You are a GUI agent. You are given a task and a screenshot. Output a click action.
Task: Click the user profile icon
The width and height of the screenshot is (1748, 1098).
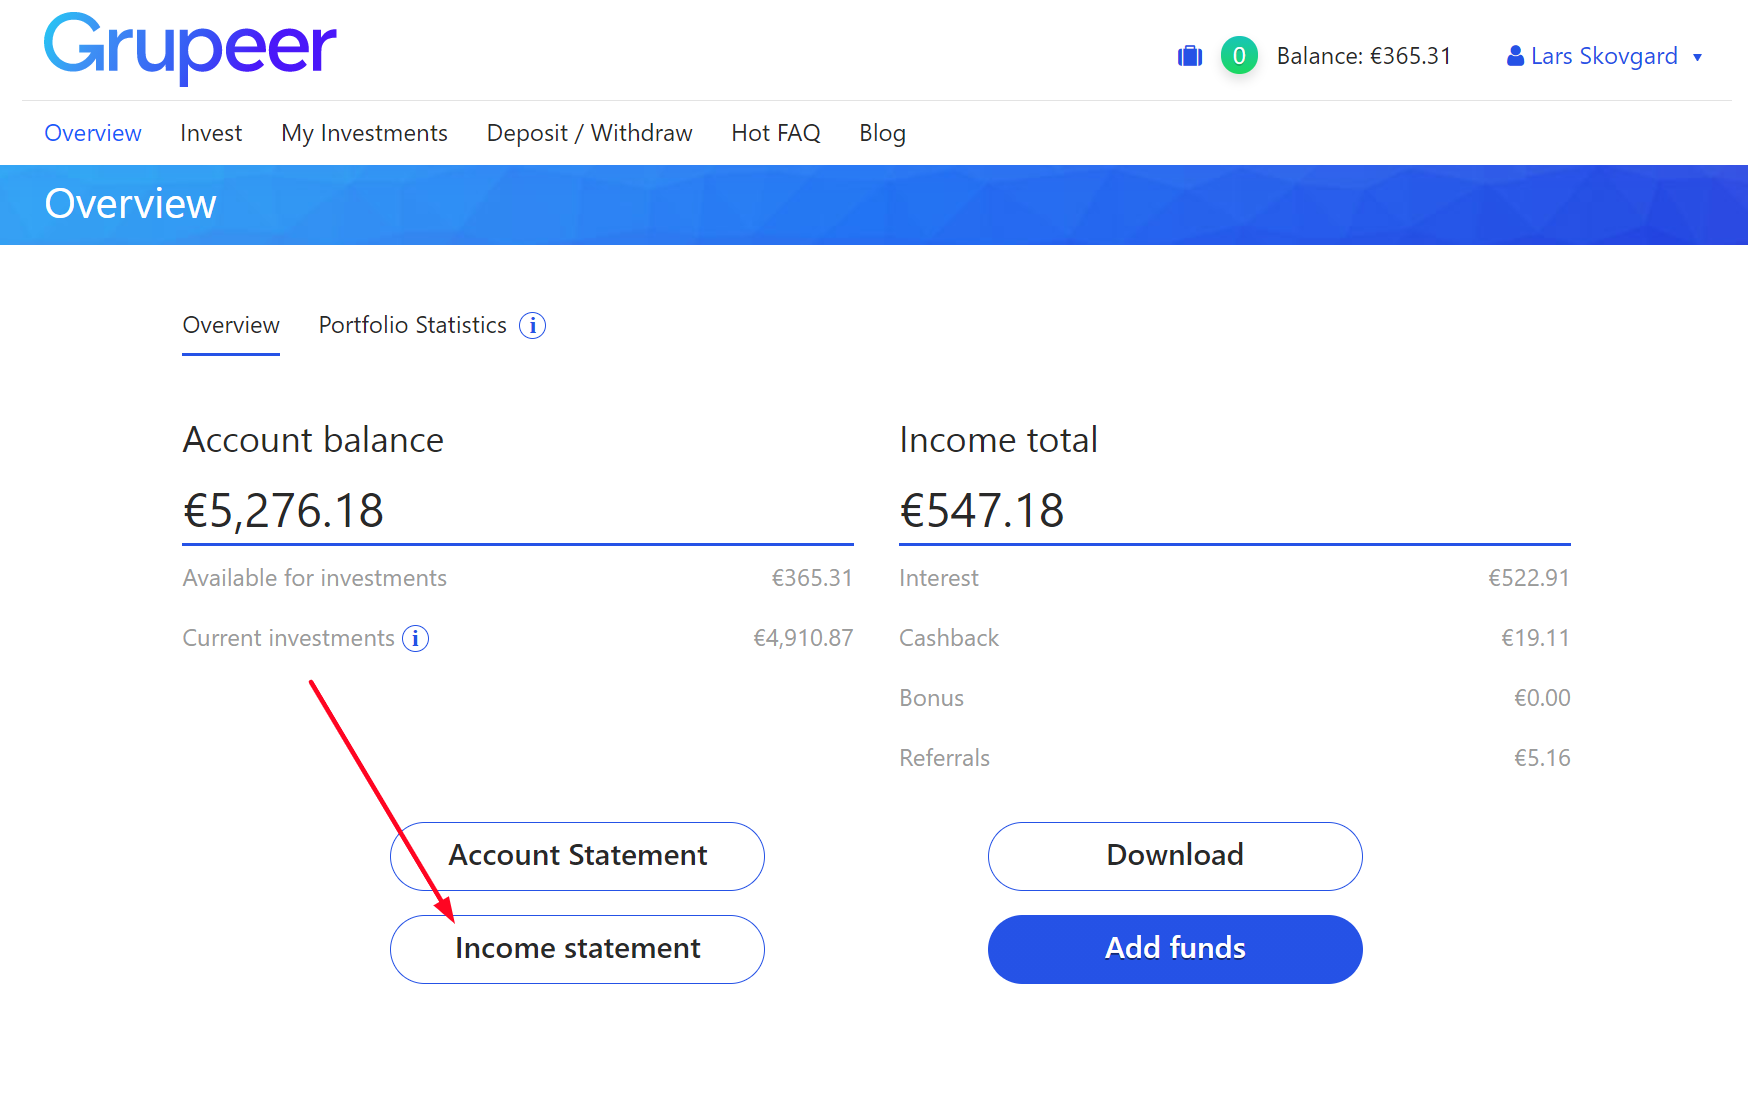click(1515, 56)
